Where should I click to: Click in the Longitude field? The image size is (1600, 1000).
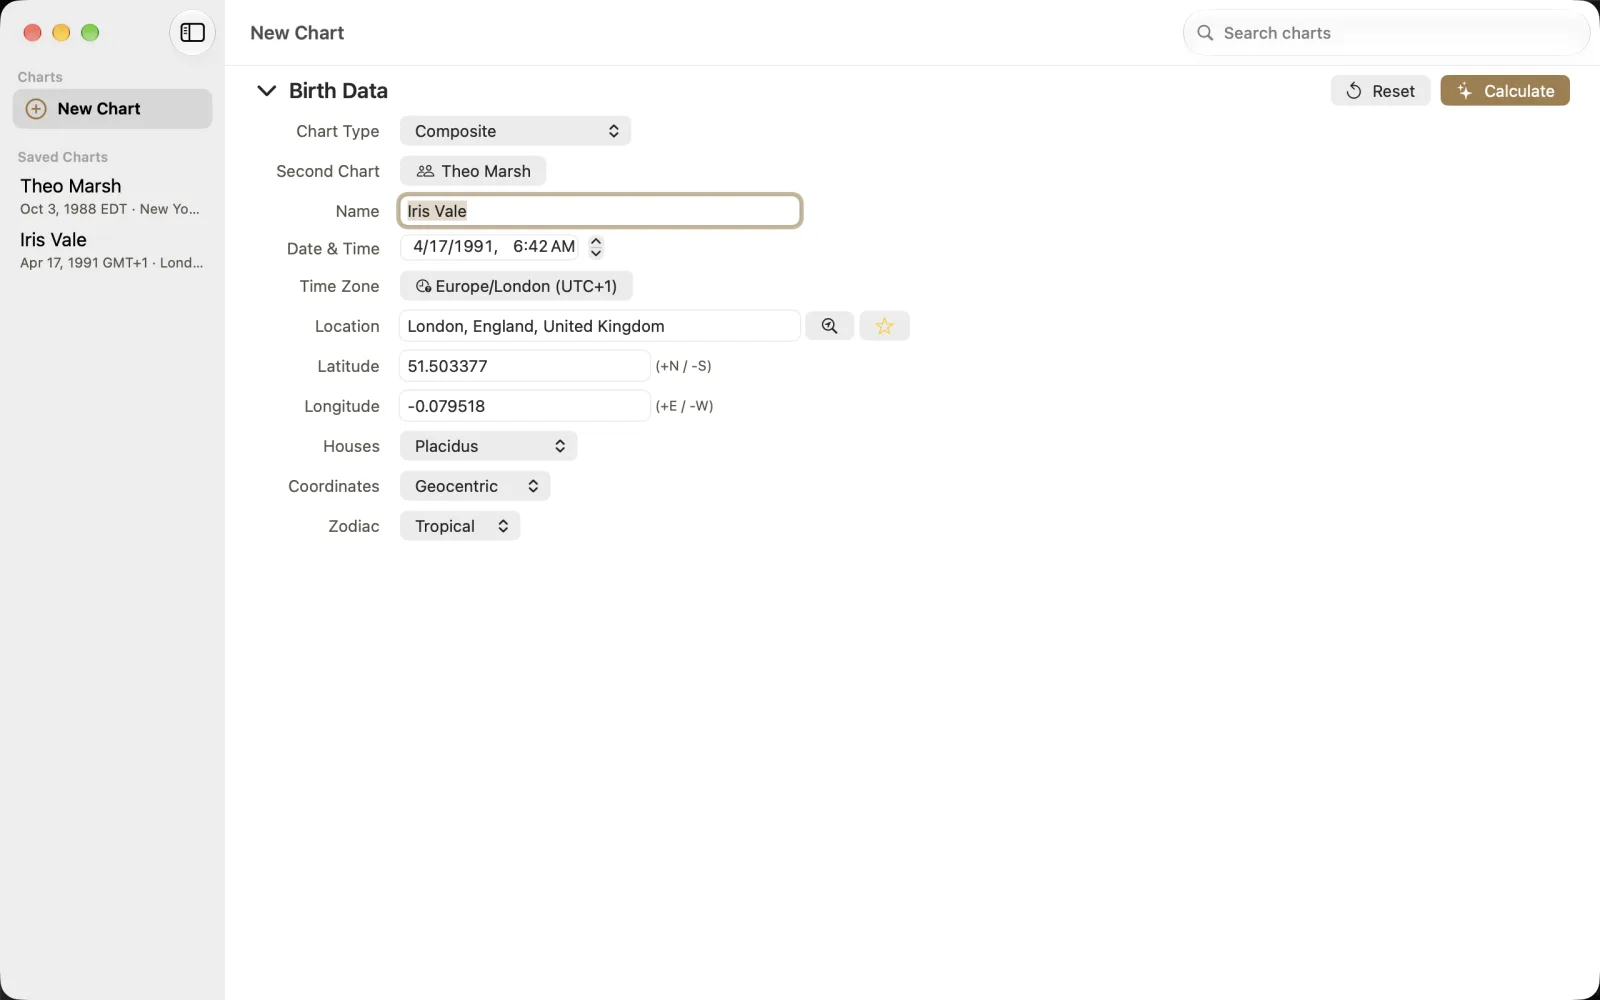[525, 406]
